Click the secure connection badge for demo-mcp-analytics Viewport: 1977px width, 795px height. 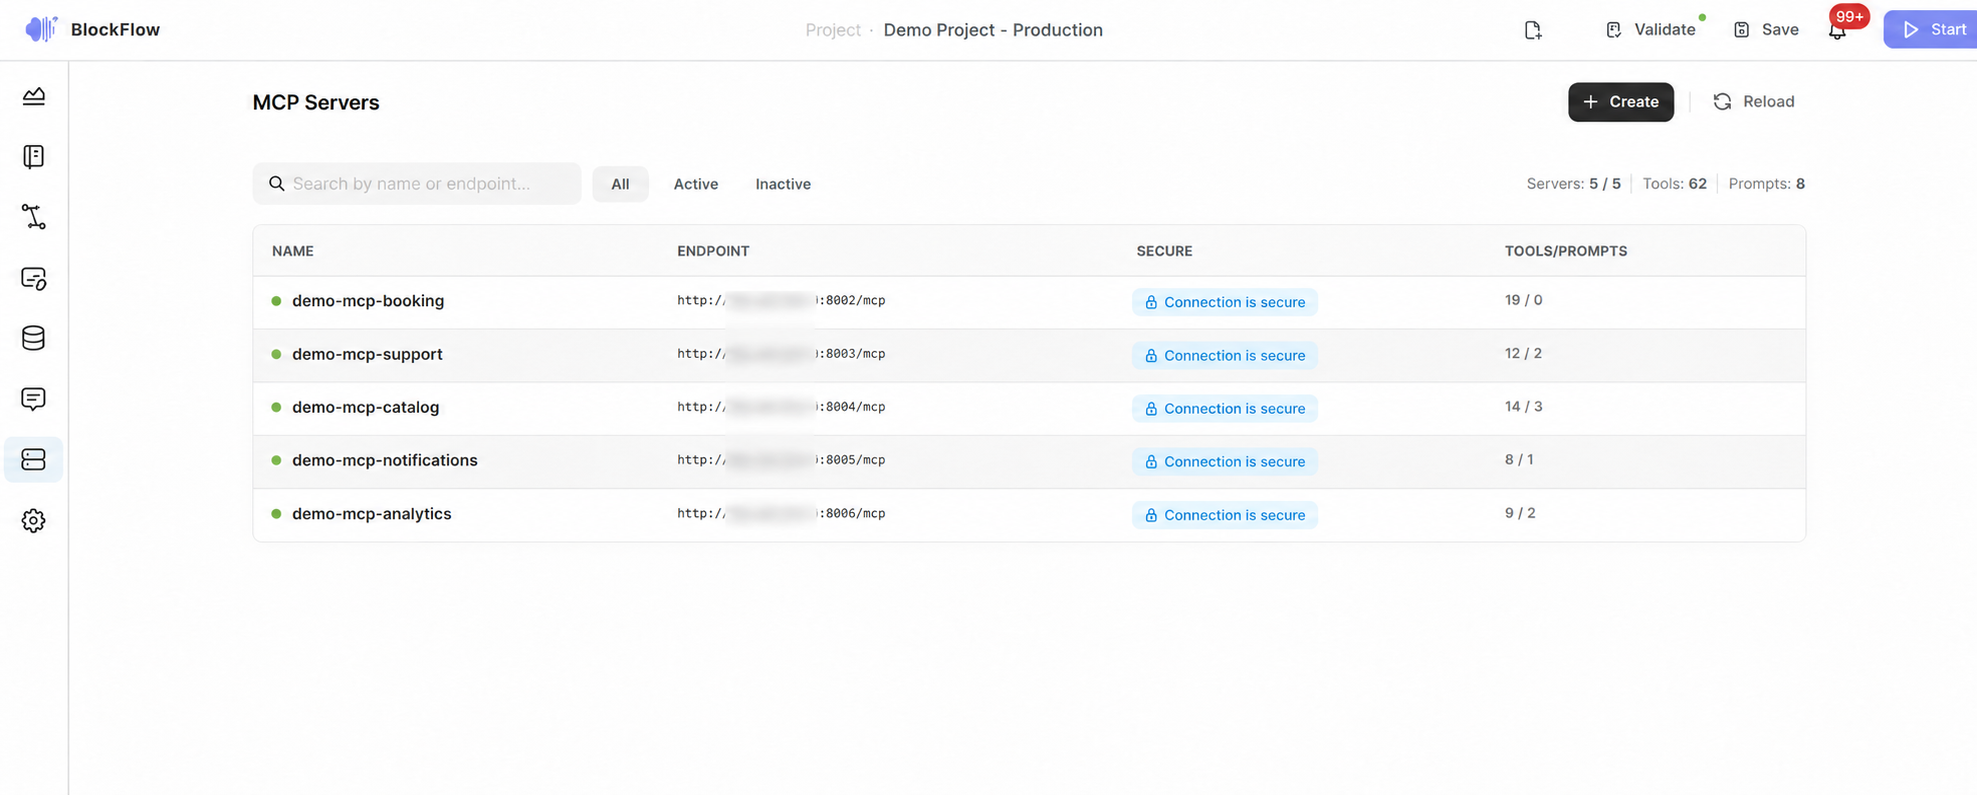(x=1224, y=515)
